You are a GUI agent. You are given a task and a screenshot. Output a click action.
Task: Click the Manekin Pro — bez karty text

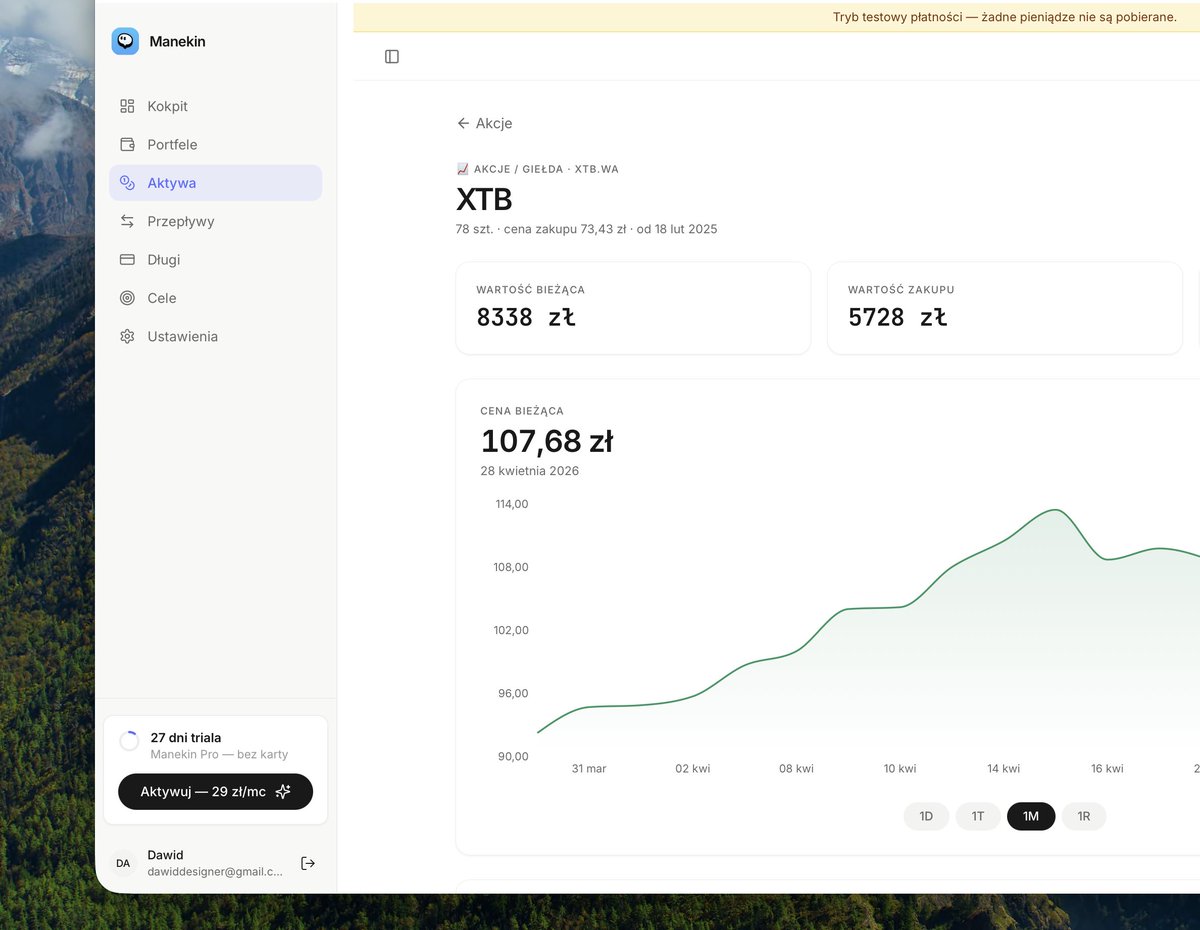point(219,755)
